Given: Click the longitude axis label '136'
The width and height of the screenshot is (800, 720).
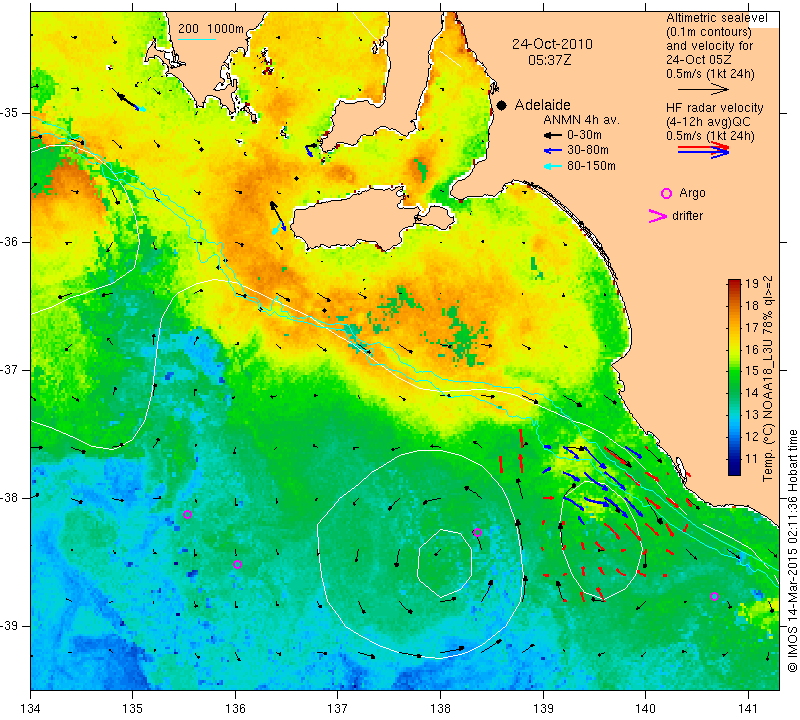Looking at the screenshot, I should (x=235, y=708).
